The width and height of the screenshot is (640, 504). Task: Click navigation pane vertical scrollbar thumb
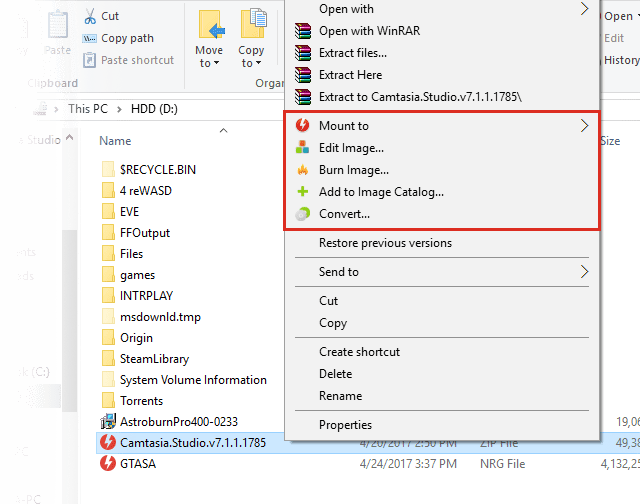(x=70, y=320)
